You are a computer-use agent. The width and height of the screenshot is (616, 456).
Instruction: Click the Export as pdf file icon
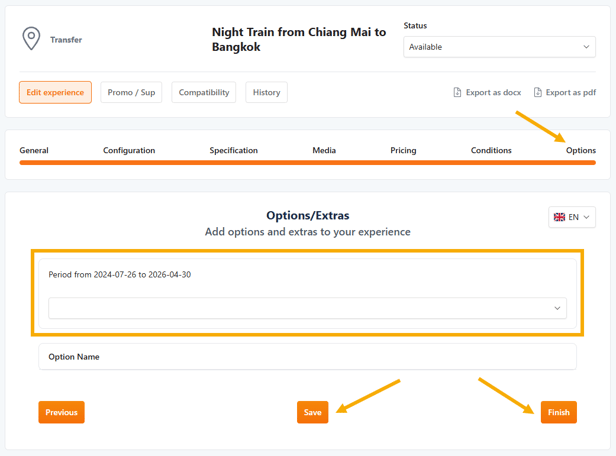coord(537,93)
